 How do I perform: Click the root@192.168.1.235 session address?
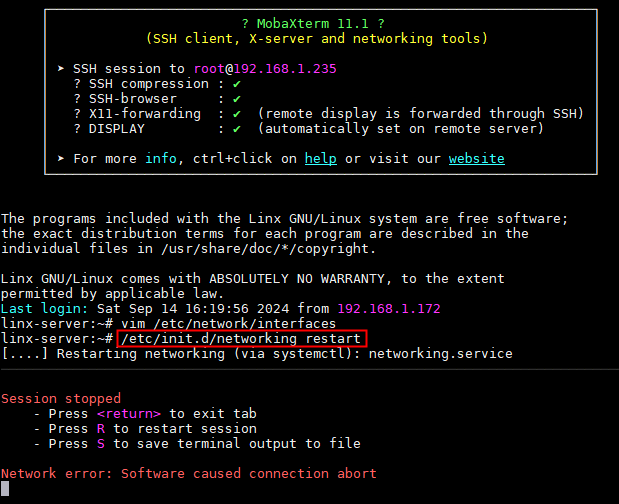point(265,69)
